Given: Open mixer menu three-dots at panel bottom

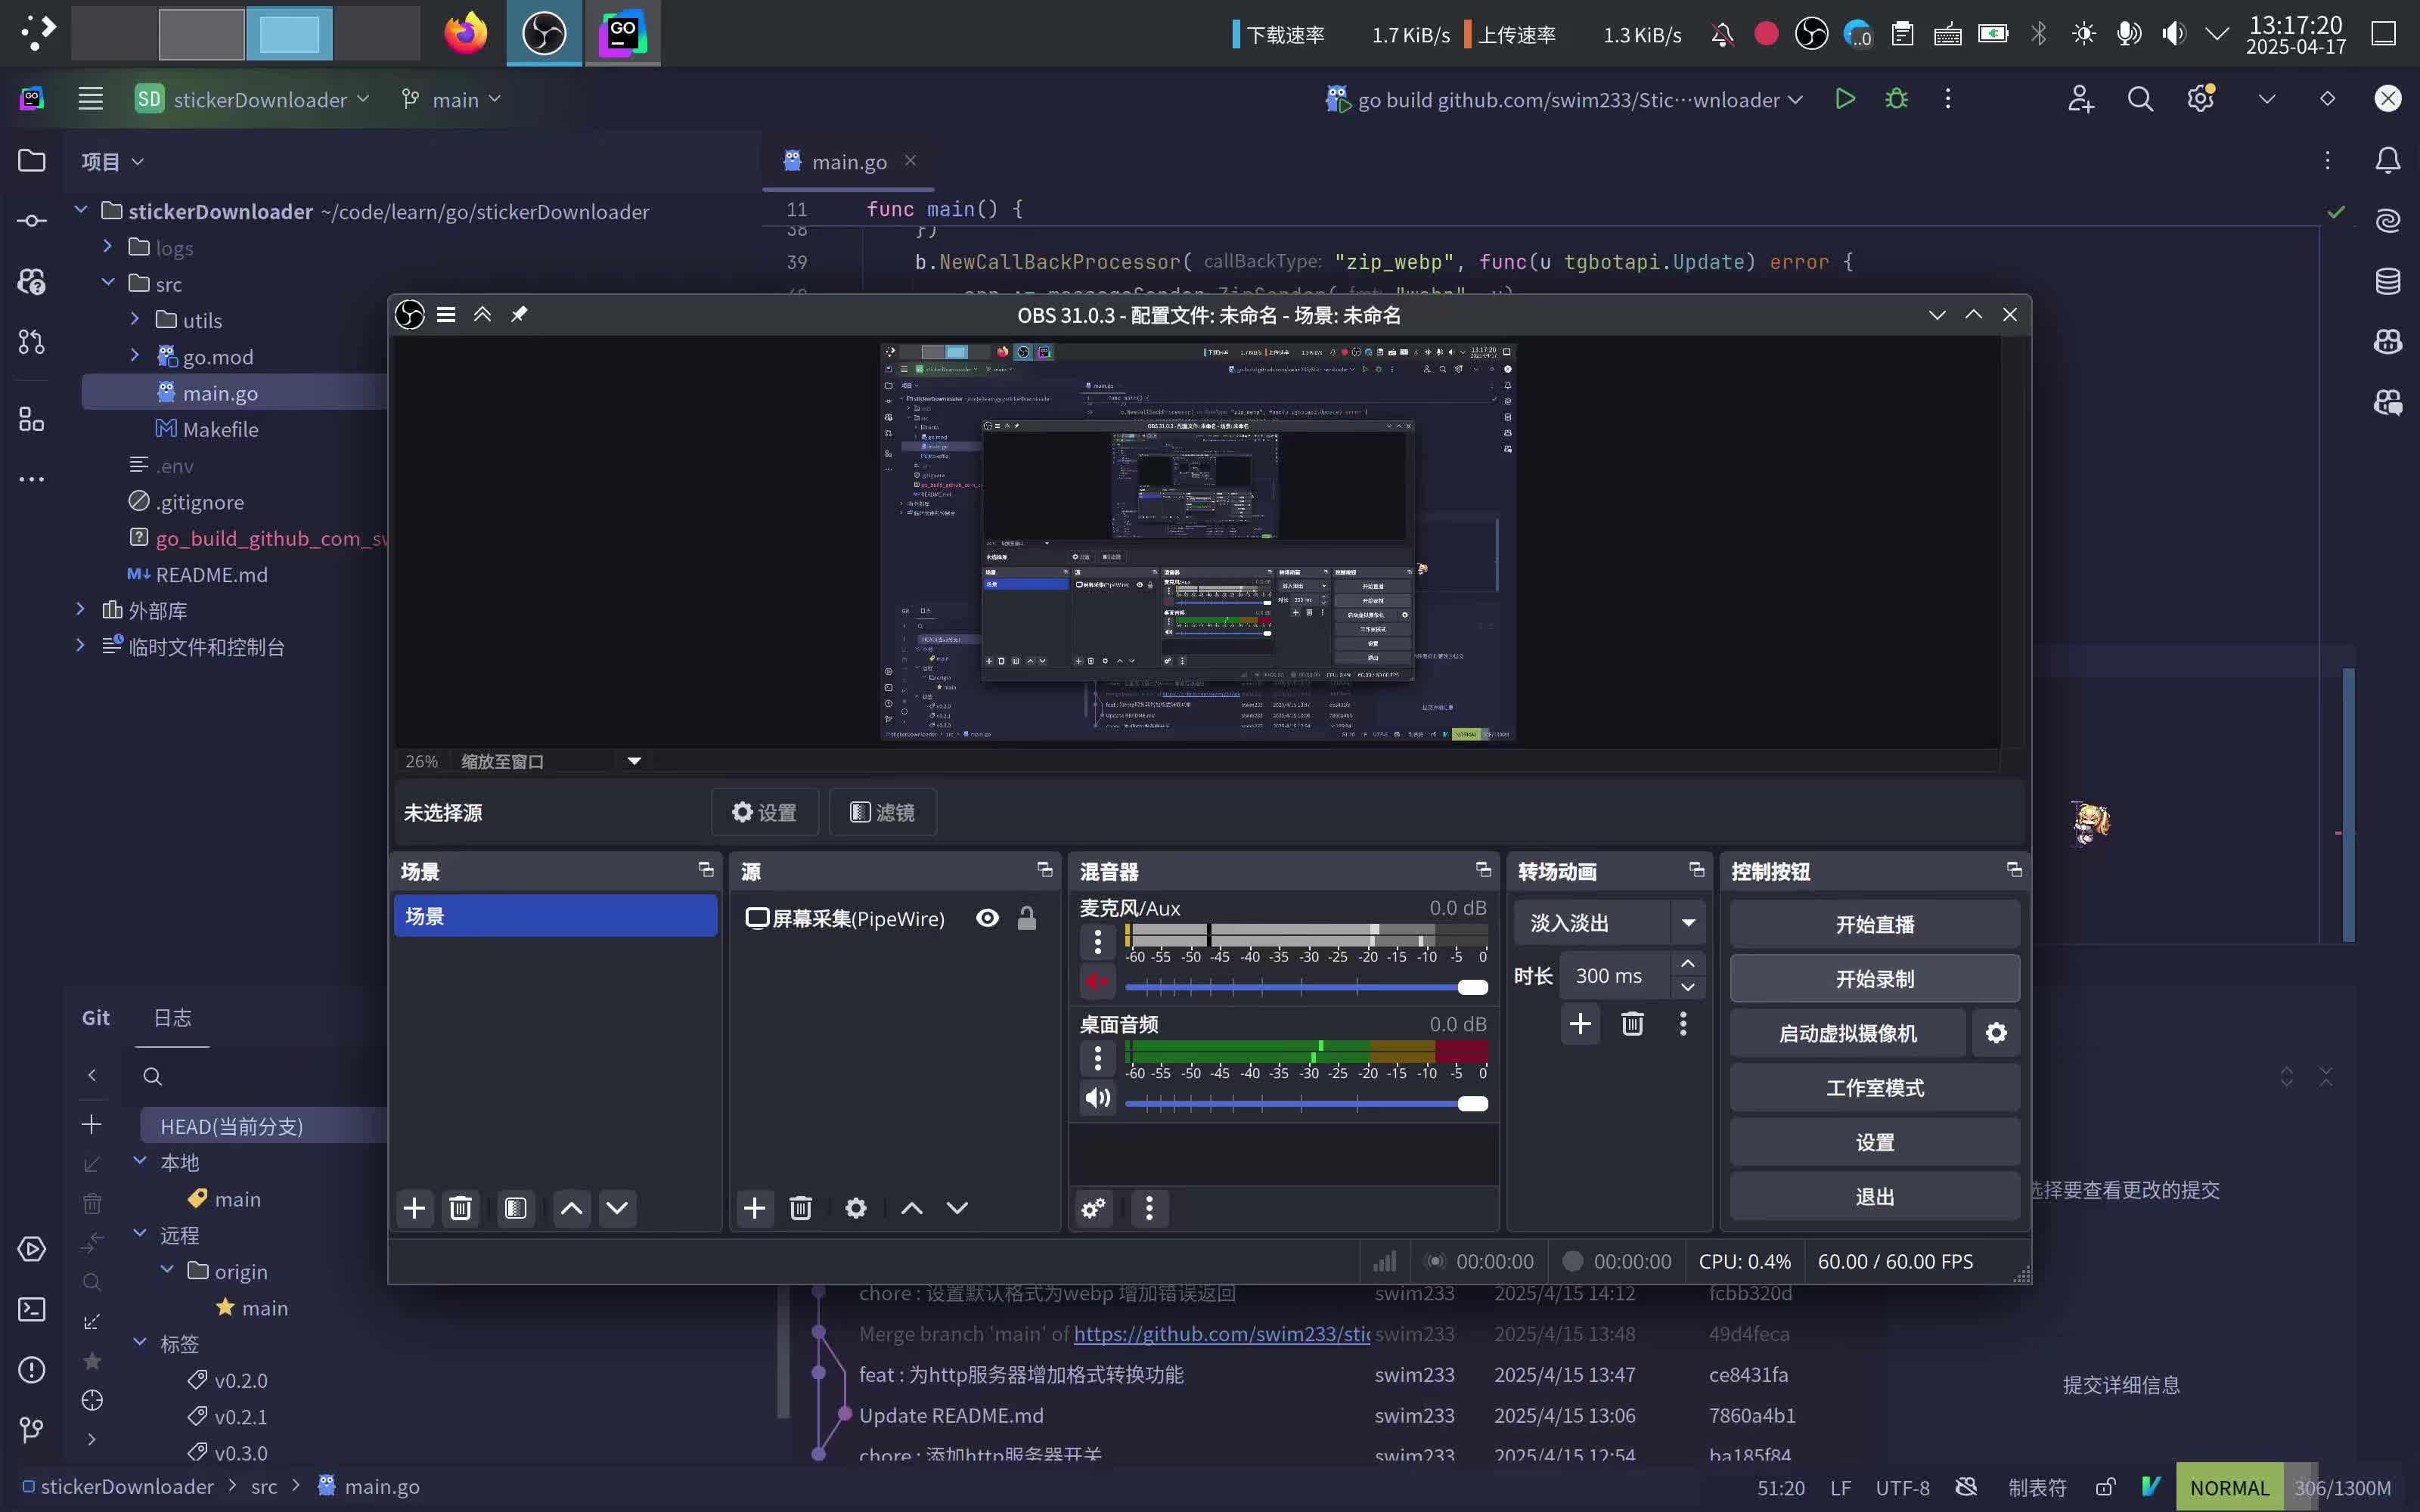Looking at the screenshot, I should [1149, 1208].
